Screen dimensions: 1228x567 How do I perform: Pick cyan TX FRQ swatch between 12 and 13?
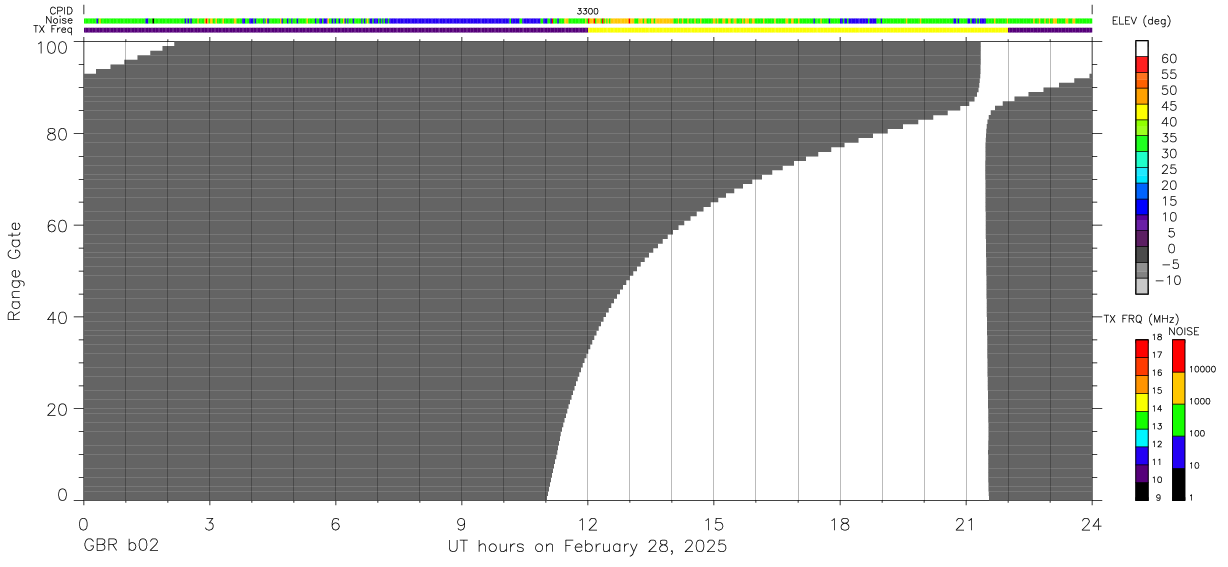pyautogui.click(x=1141, y=437)
